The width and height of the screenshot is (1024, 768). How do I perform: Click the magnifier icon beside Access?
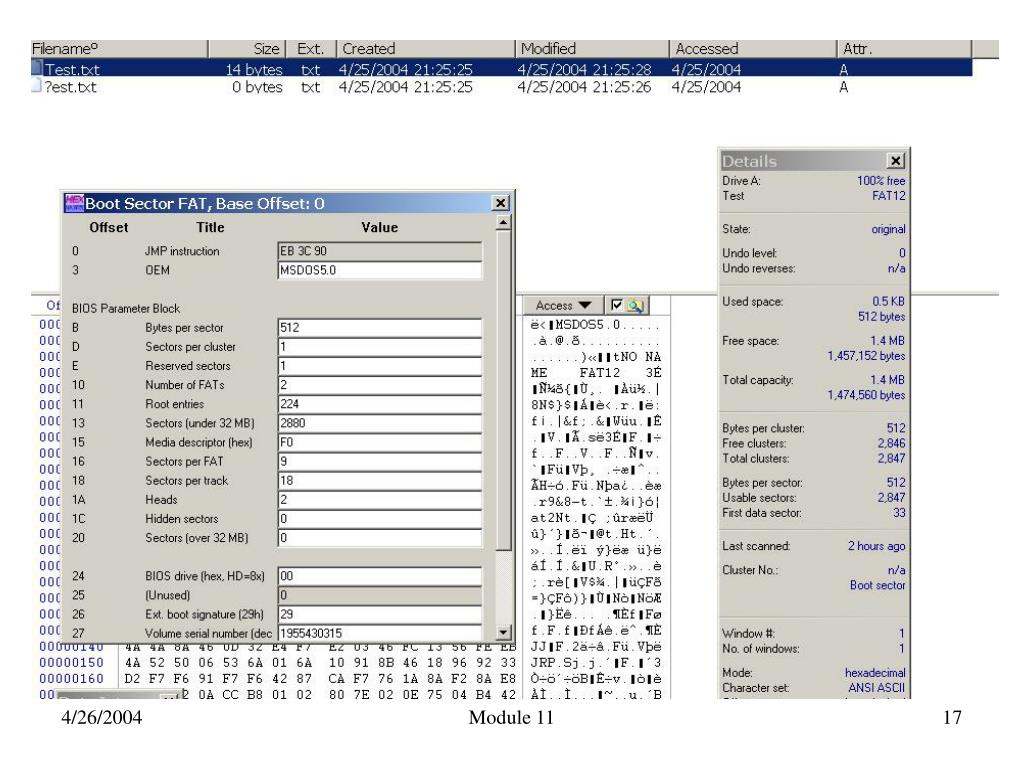tap(635, 305)
